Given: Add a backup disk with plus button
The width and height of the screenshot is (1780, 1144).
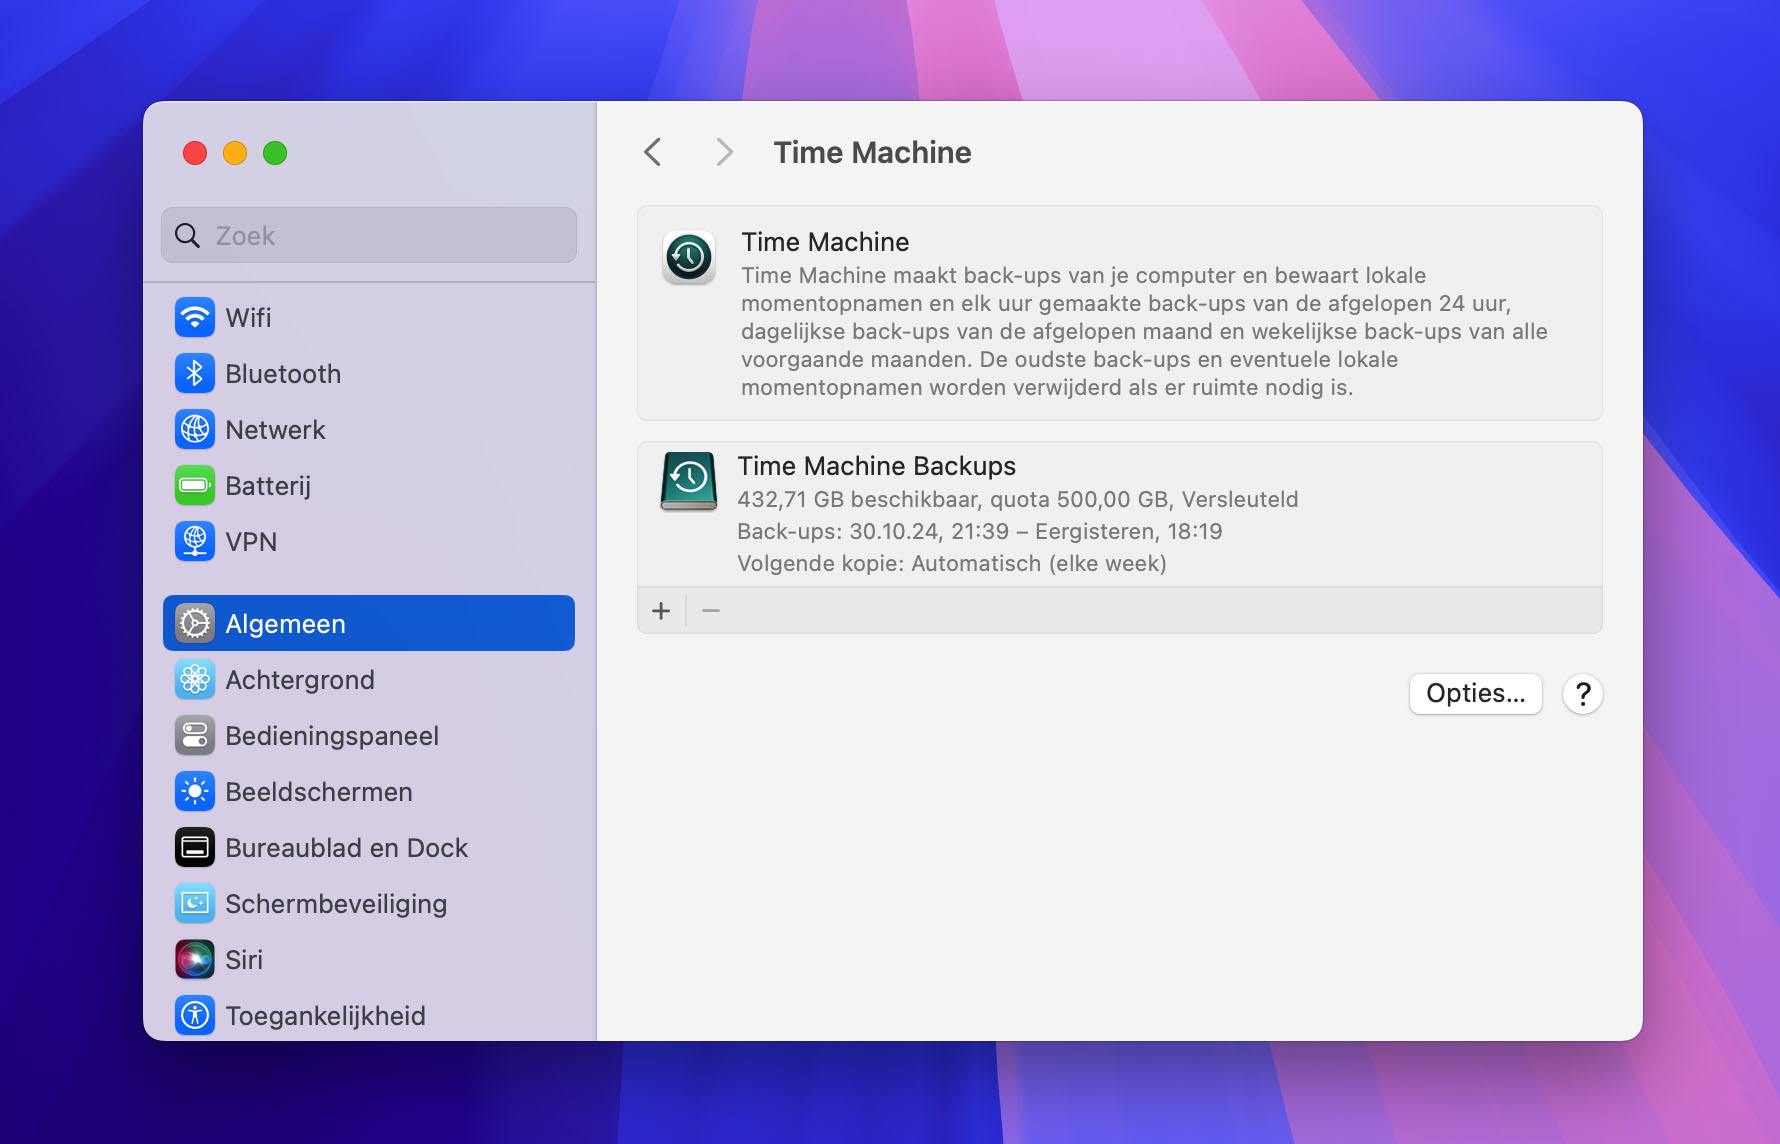Looking at the screenshot, I should (x=661, y=611).
